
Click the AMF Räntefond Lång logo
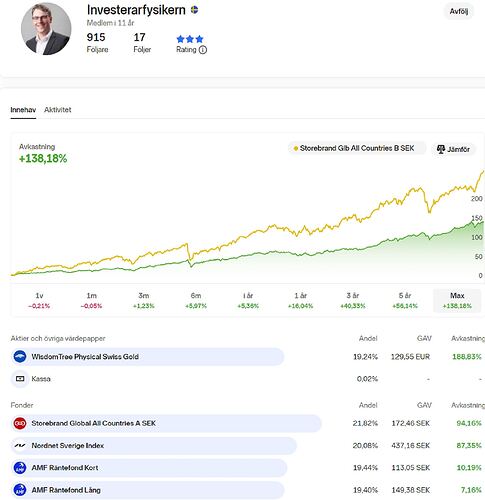pyautogui.click(x=20, y=490)
